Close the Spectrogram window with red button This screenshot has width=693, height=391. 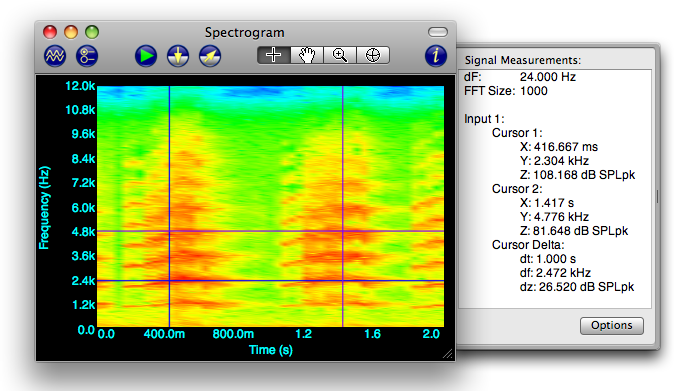pyautogui.click(x=50, y=32)
